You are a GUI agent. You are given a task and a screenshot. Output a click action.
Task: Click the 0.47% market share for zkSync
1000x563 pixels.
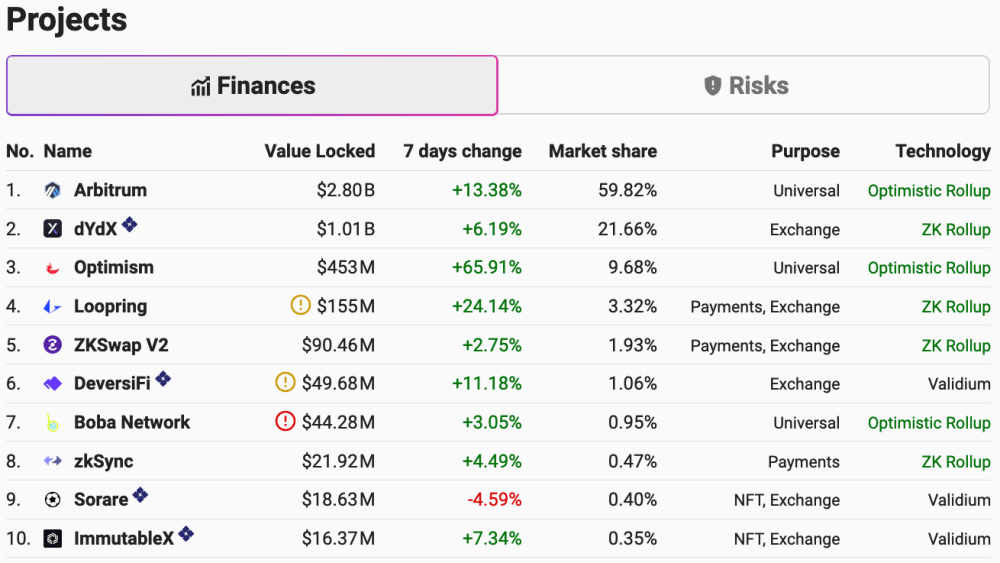pos(632,461)
